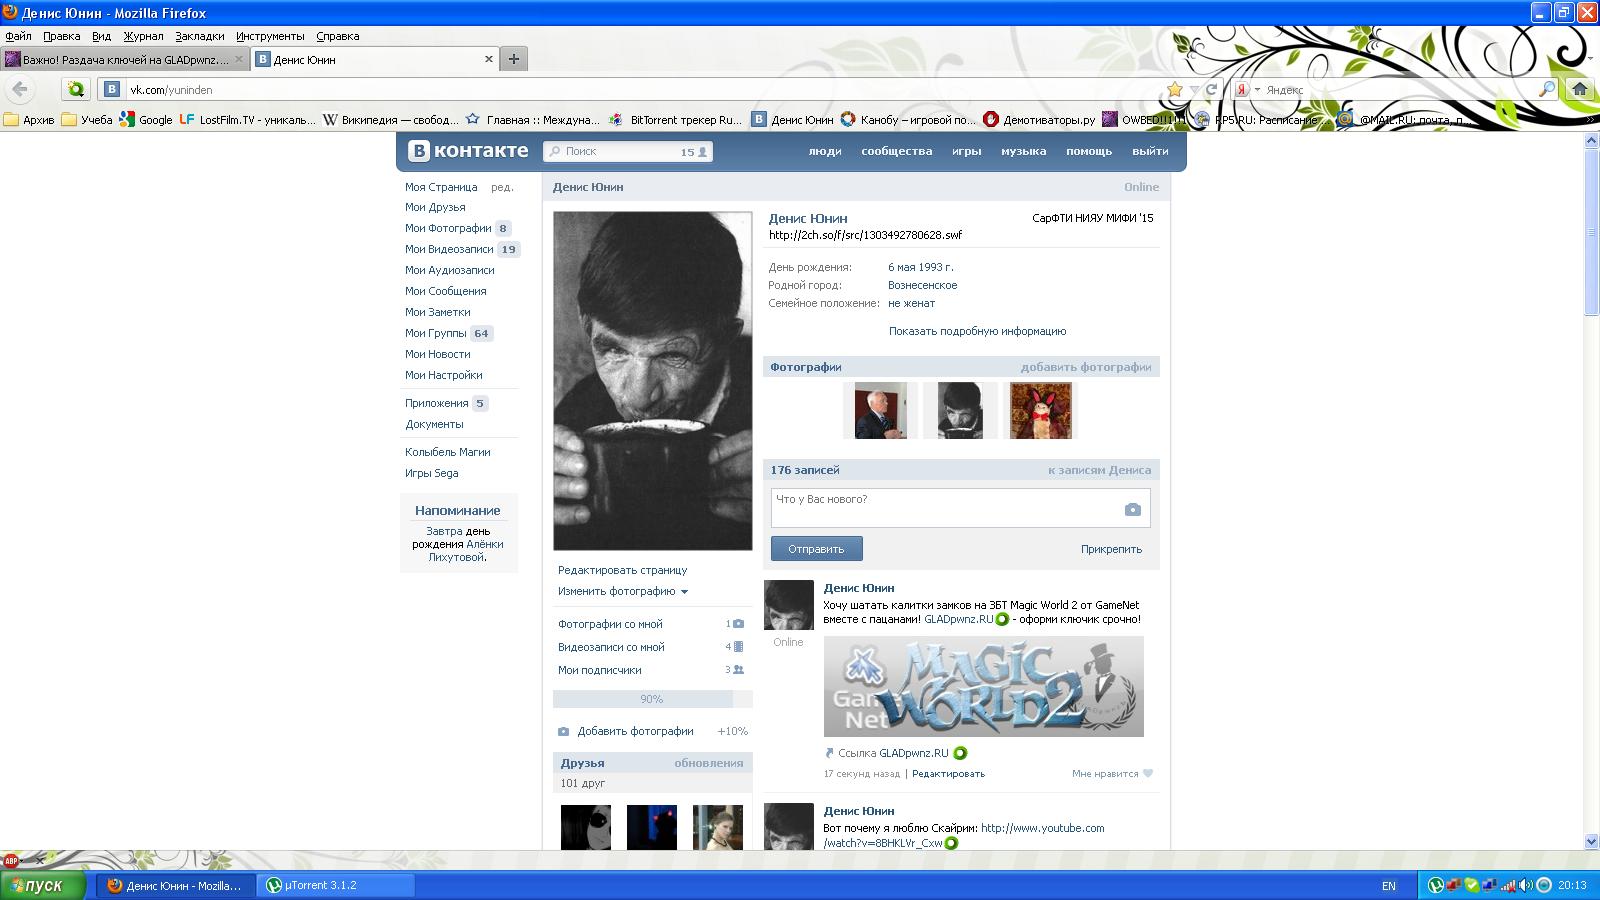Open the Firefox home page icon
This screenshot has height=900, width=1600.
pos(1580,89)
